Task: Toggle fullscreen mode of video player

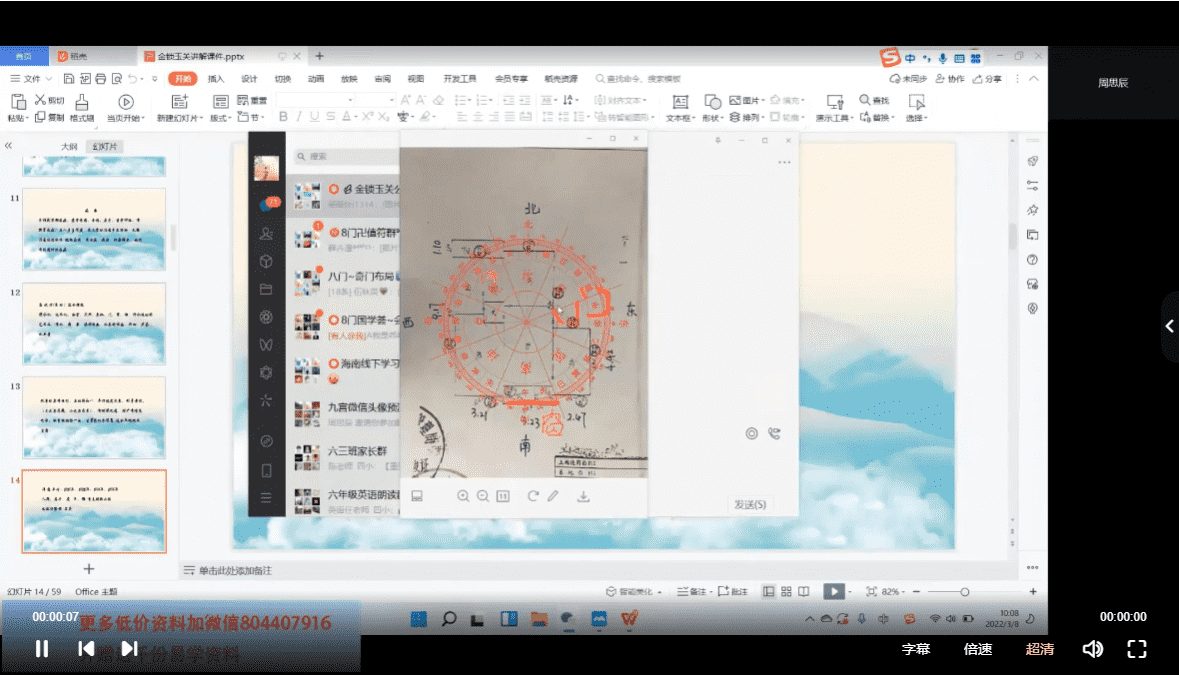Action: click(1137, 649)
